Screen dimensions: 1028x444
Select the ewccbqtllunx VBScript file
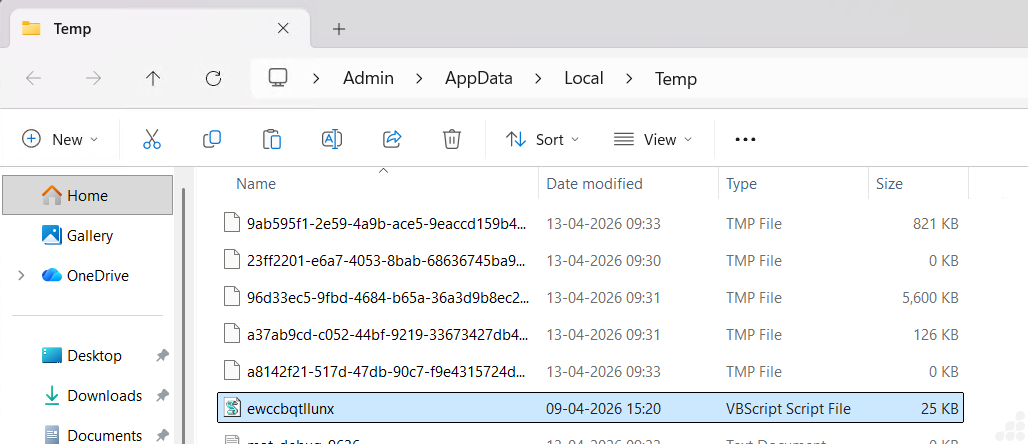(x=290, y=407)
